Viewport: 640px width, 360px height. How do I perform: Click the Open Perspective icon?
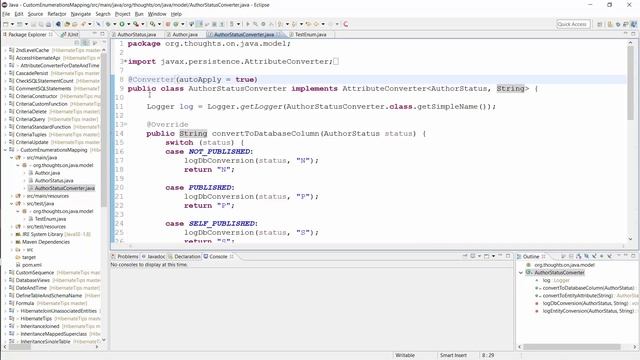pos(600,24)
